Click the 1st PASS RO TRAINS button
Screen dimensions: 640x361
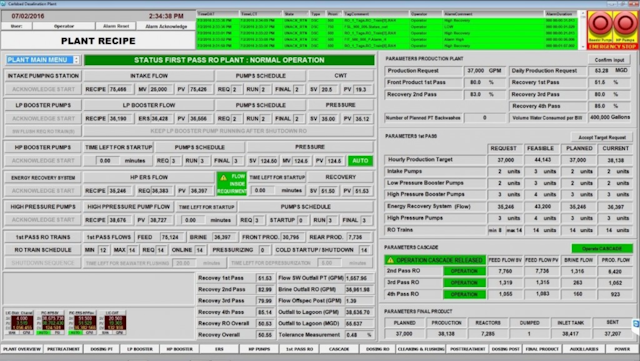click(x=43, y=237)
